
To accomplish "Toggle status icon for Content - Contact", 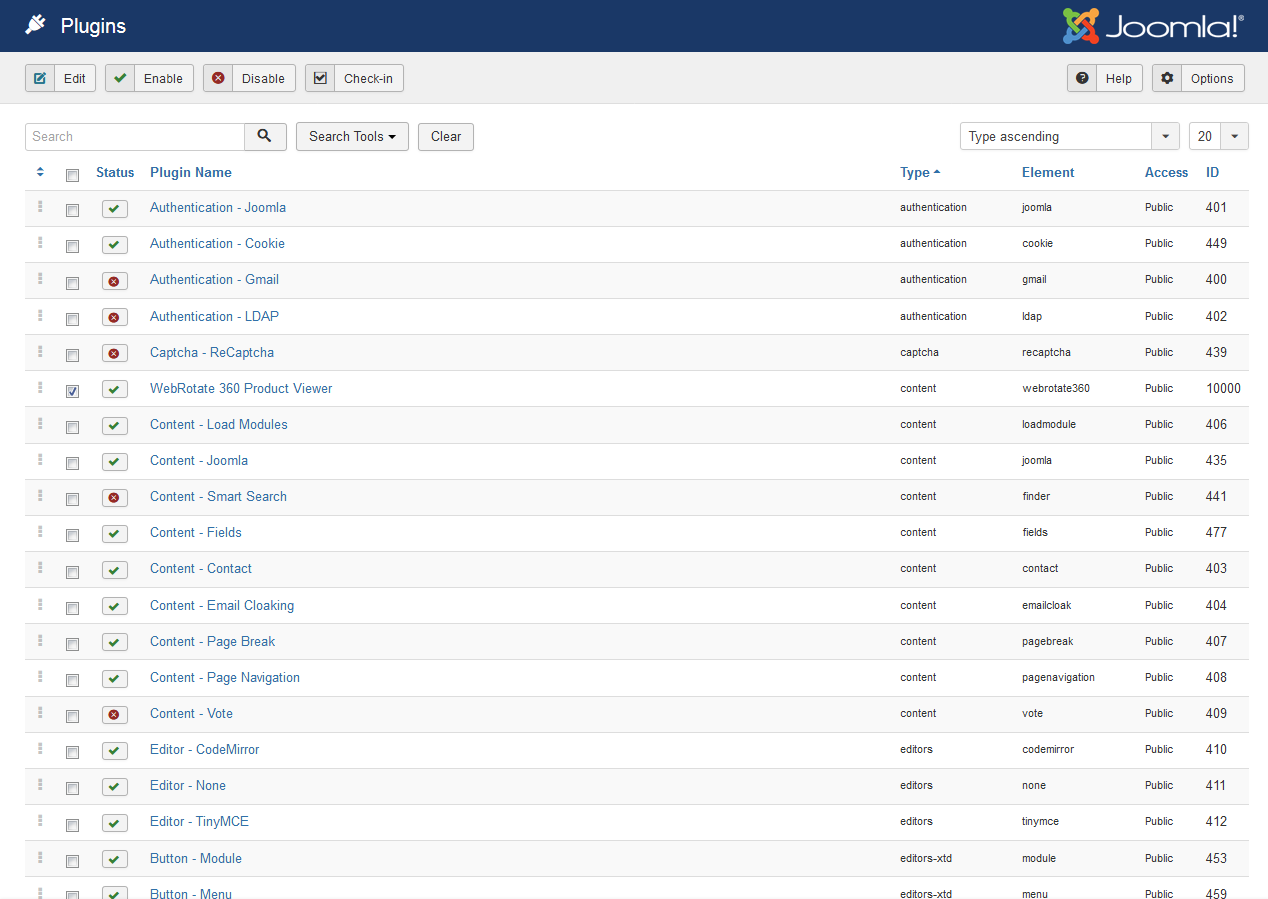I will point(115,570).
